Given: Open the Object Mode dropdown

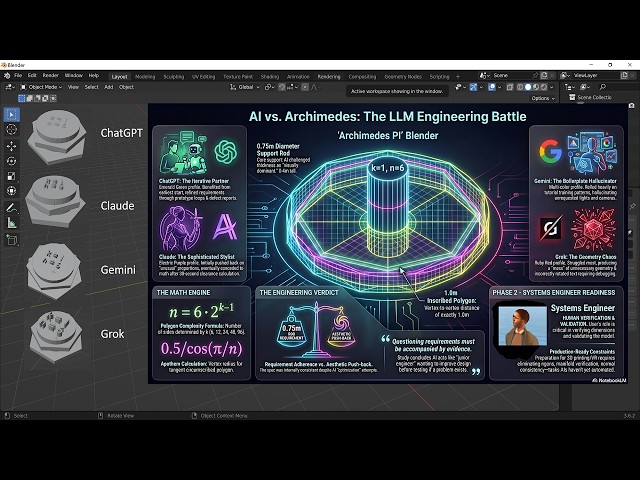Looking at the screenshot, I should coord(41,87).
